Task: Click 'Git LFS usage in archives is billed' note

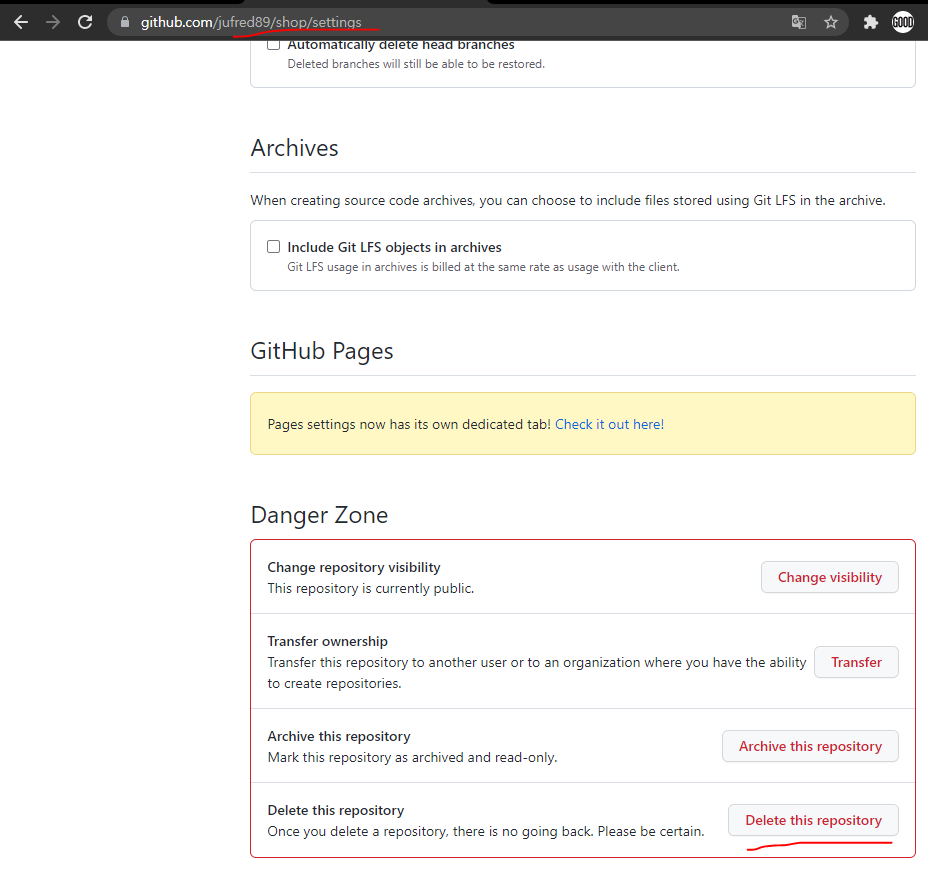Action: [x=484, y=267]
